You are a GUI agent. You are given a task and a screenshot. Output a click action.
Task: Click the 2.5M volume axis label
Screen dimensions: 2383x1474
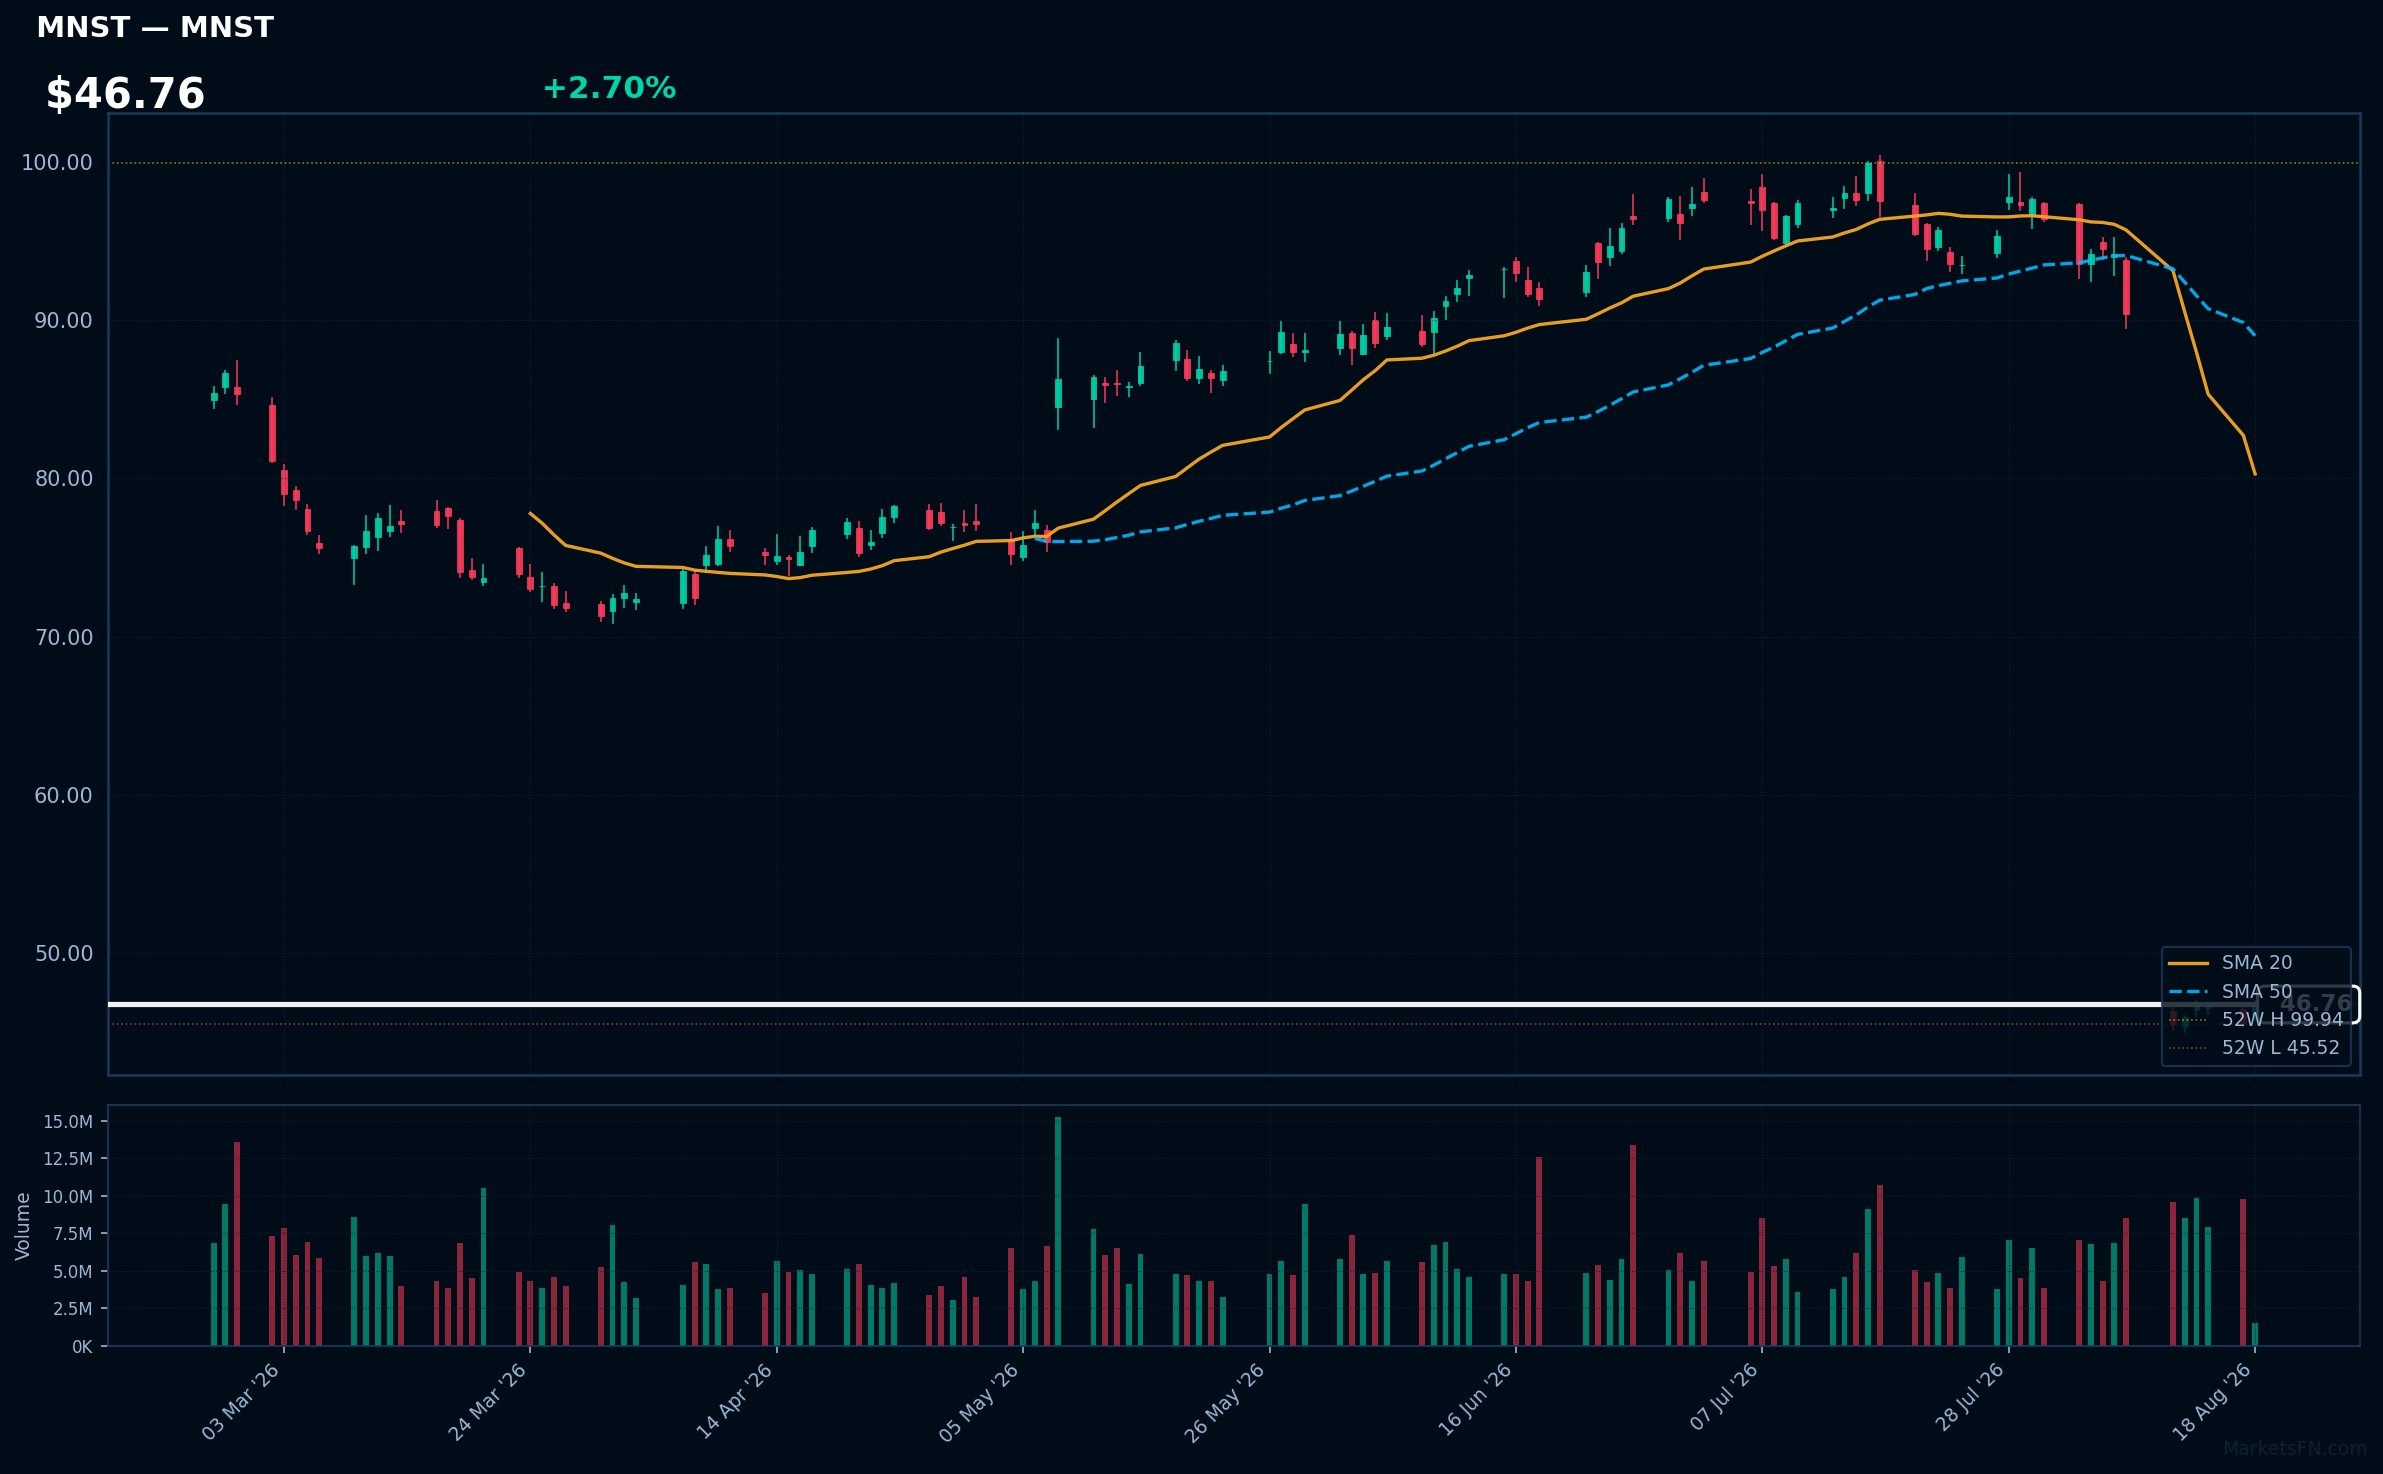tap(73, 1309)
